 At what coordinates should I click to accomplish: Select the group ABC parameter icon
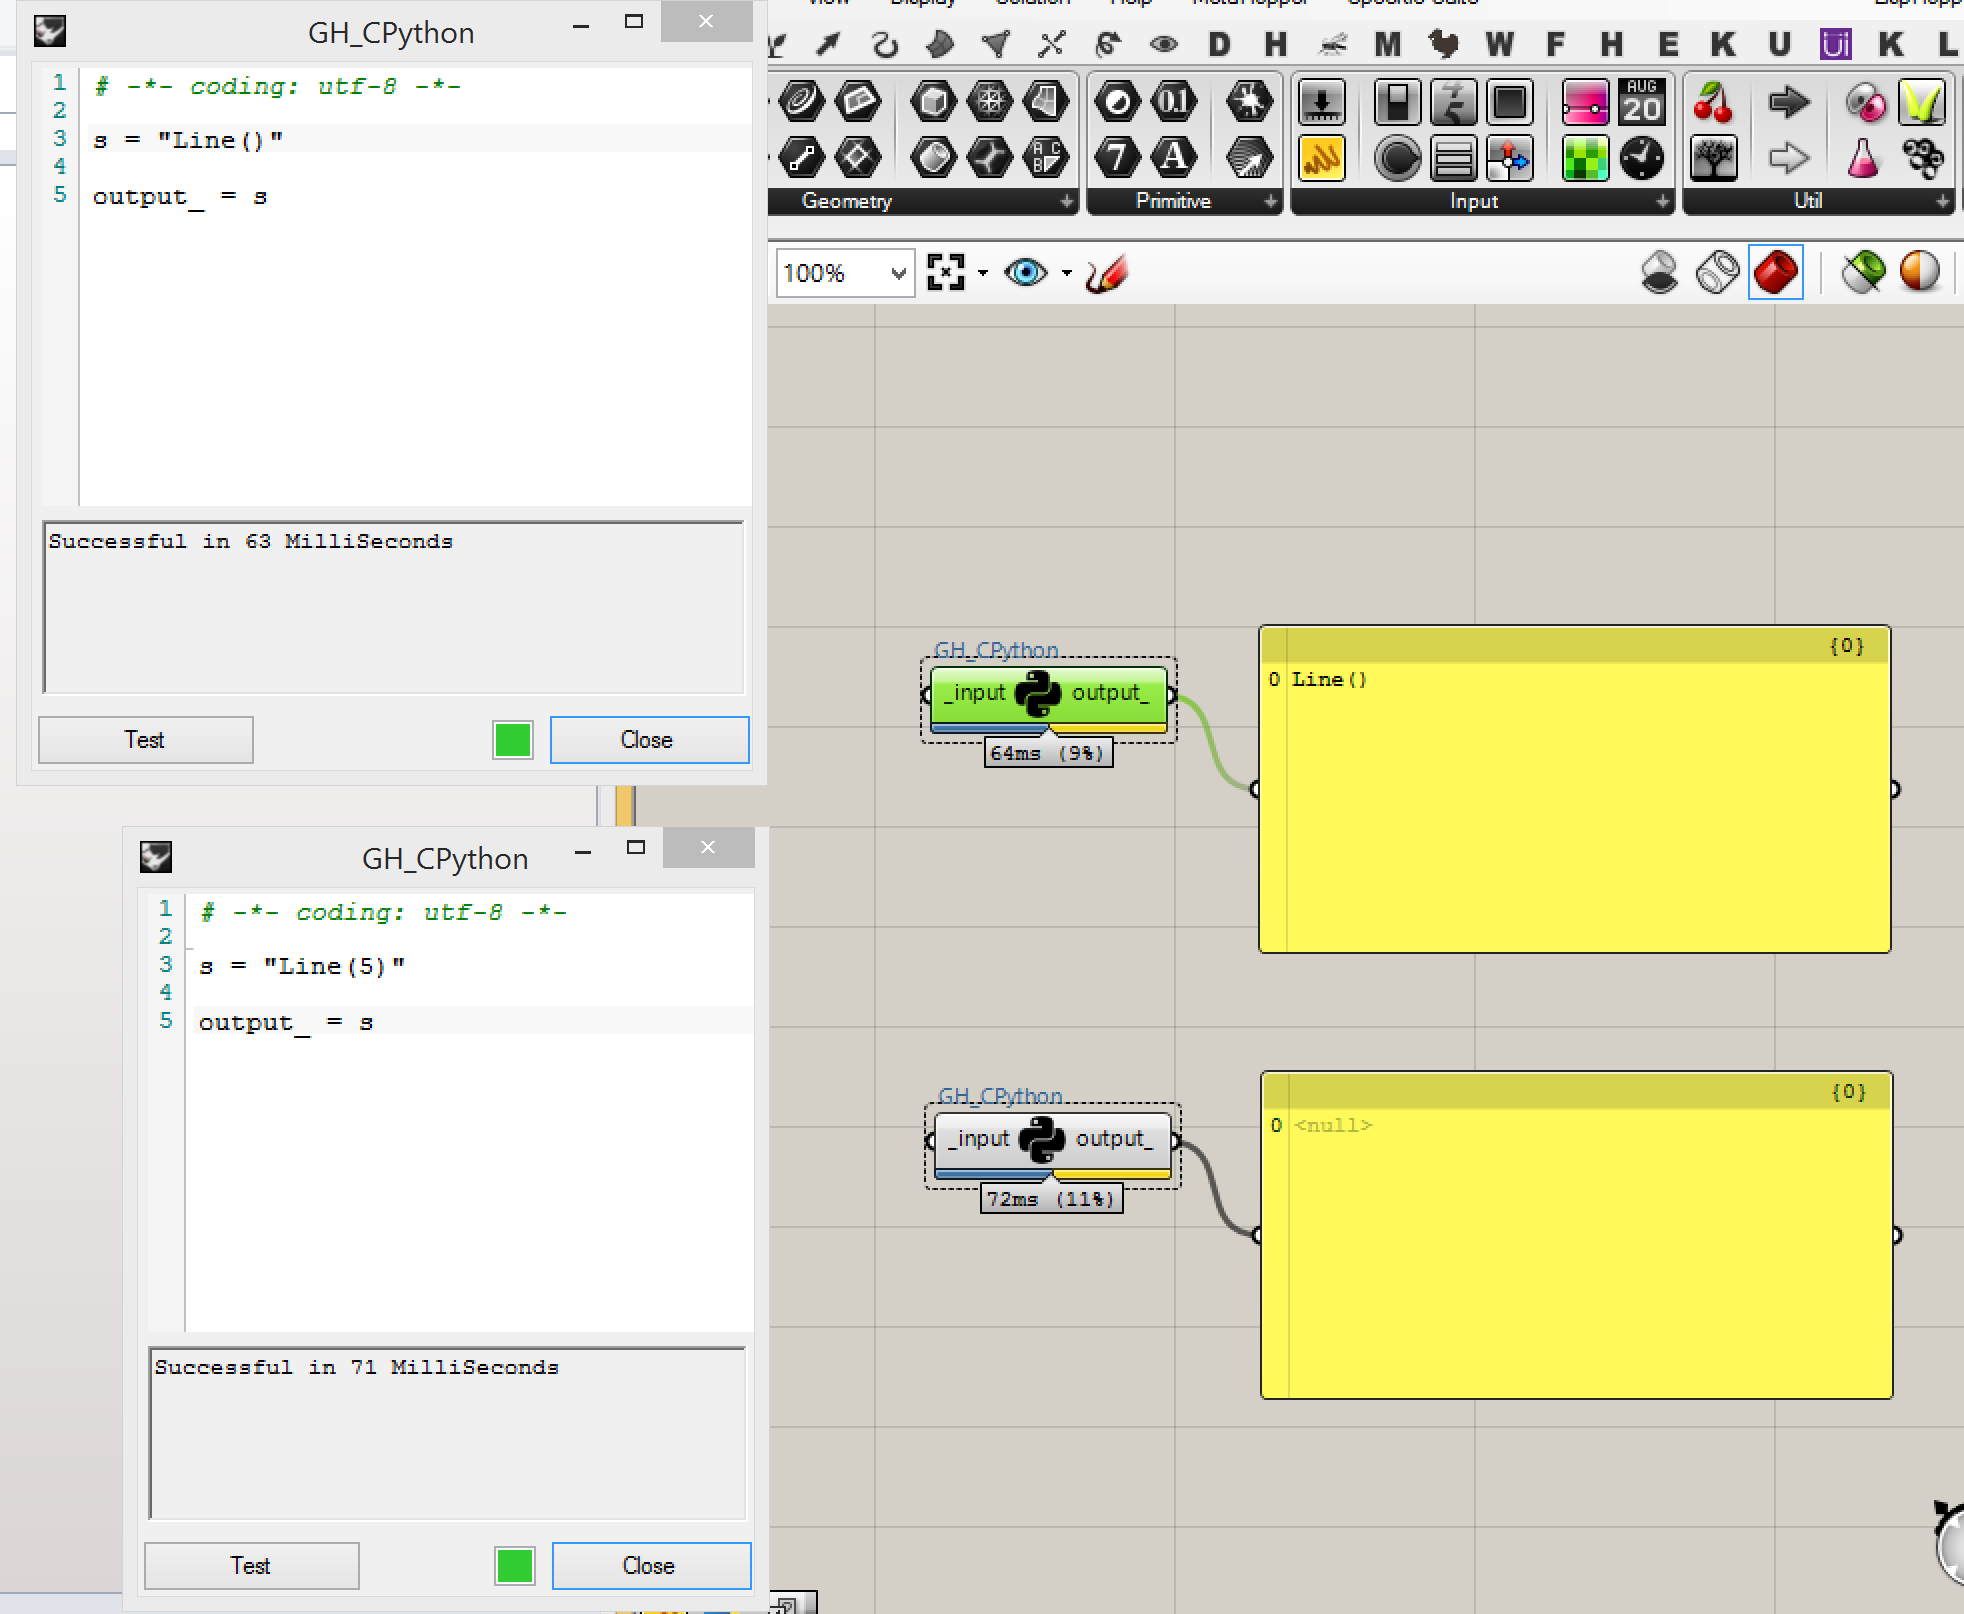(x=1045, y=157)
